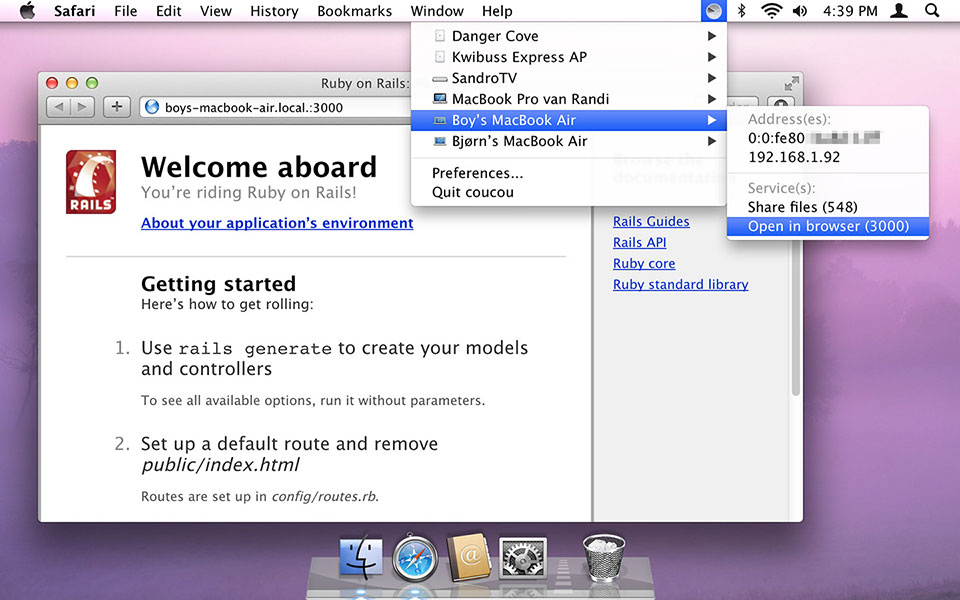
Task: Open About your application's environment link
Action: pos(277,223)
